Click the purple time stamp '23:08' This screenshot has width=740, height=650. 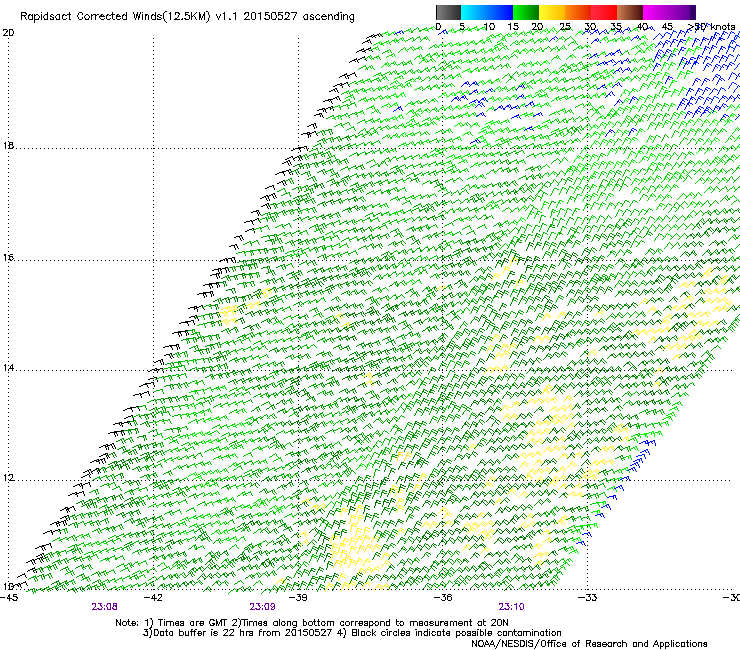(104, 607)
